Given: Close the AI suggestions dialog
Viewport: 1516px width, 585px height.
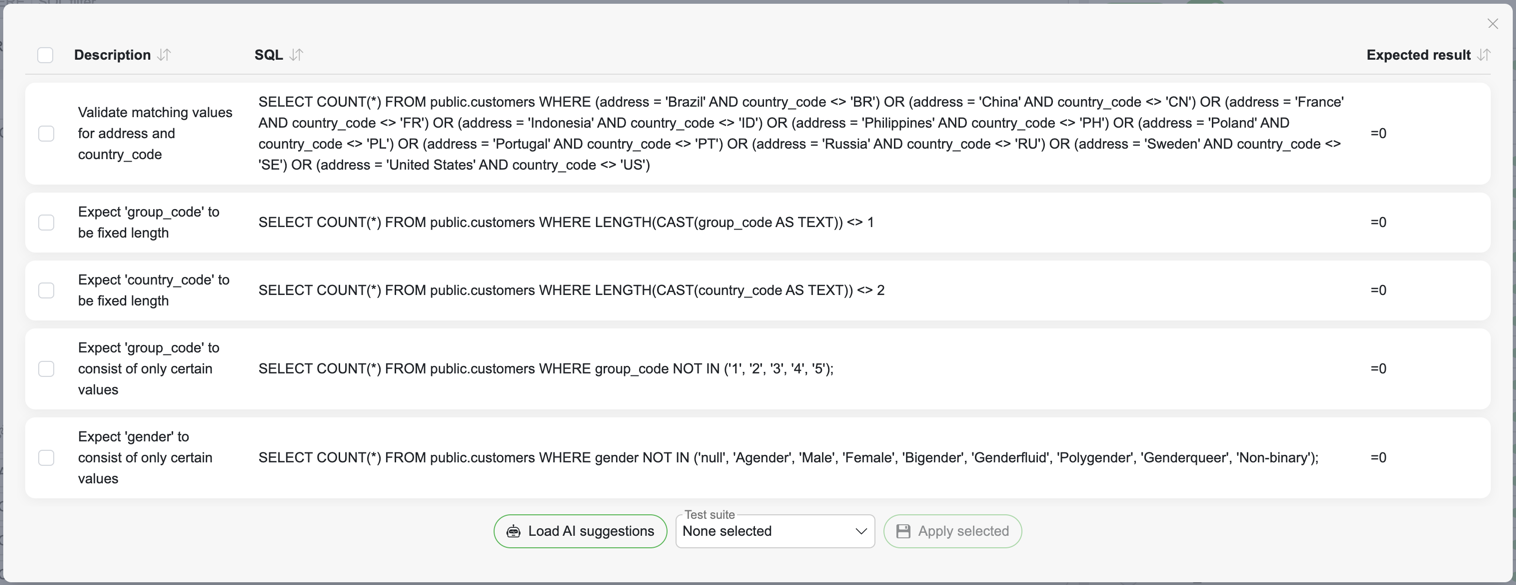Looking at the screenshot, I should pos(1492,24).
